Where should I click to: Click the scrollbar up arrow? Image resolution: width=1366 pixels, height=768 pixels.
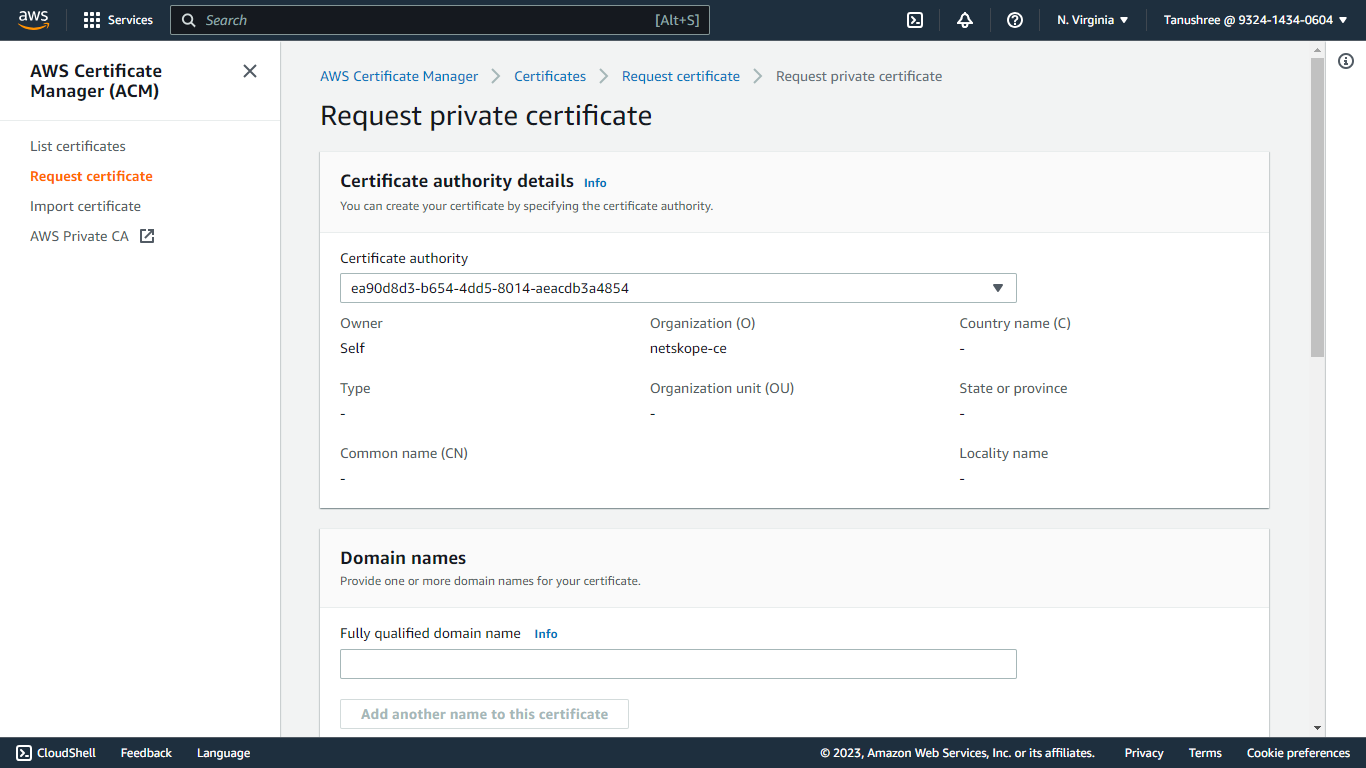(1317, 49)
